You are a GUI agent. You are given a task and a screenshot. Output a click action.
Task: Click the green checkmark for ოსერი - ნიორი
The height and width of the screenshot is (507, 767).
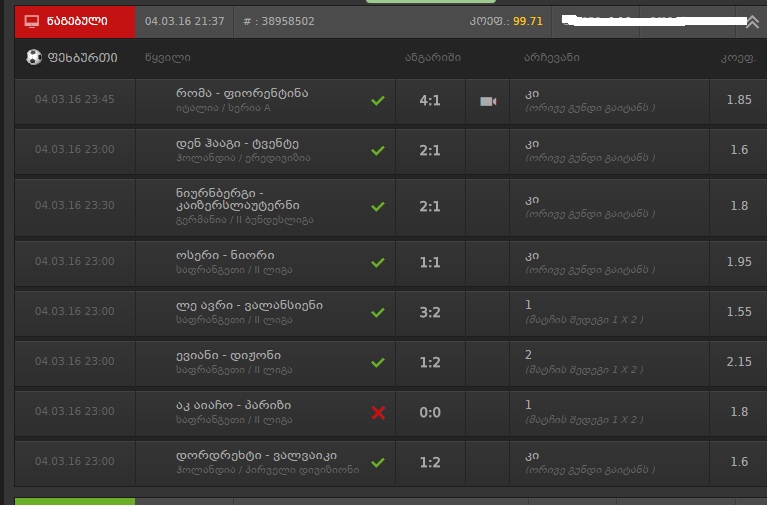pos(378,263)
